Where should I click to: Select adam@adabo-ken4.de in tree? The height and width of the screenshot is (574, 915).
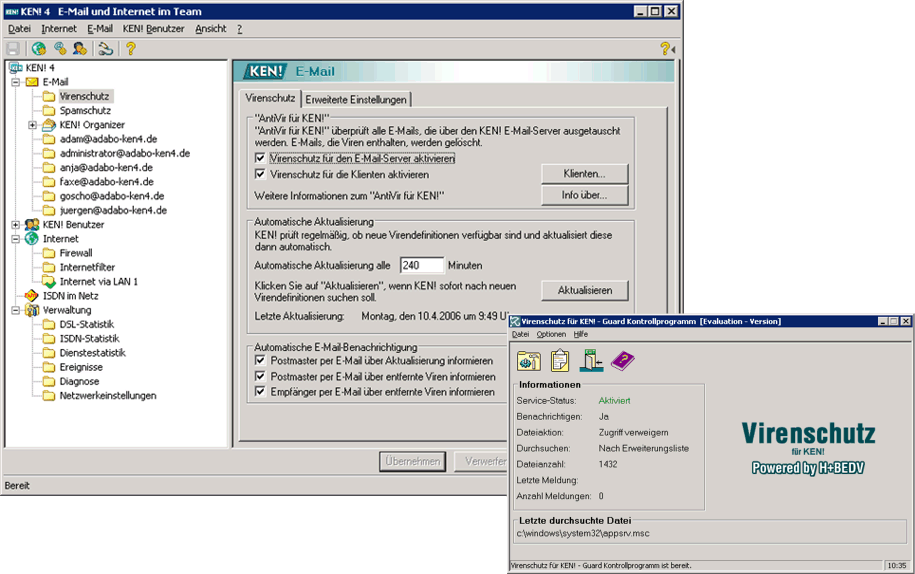tap(108, 139)
